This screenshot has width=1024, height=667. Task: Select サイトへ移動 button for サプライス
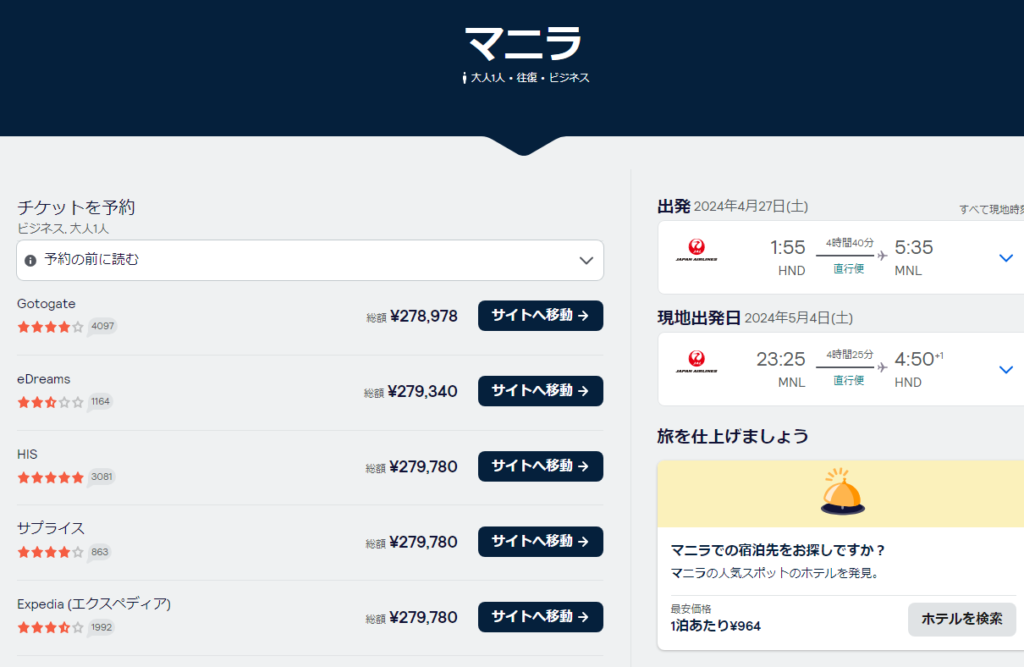click(540, 541)
